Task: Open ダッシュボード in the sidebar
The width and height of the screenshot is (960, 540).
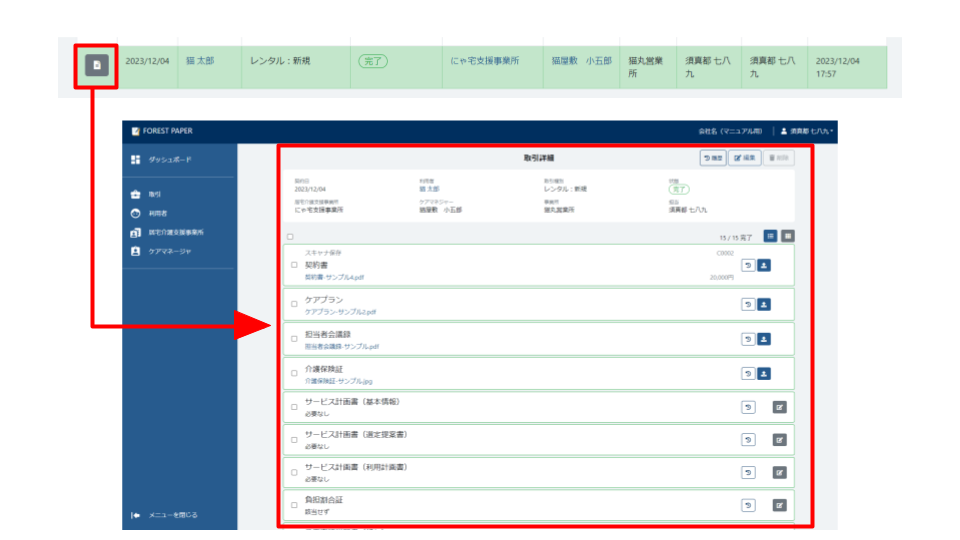Action: tap(169, 160)
